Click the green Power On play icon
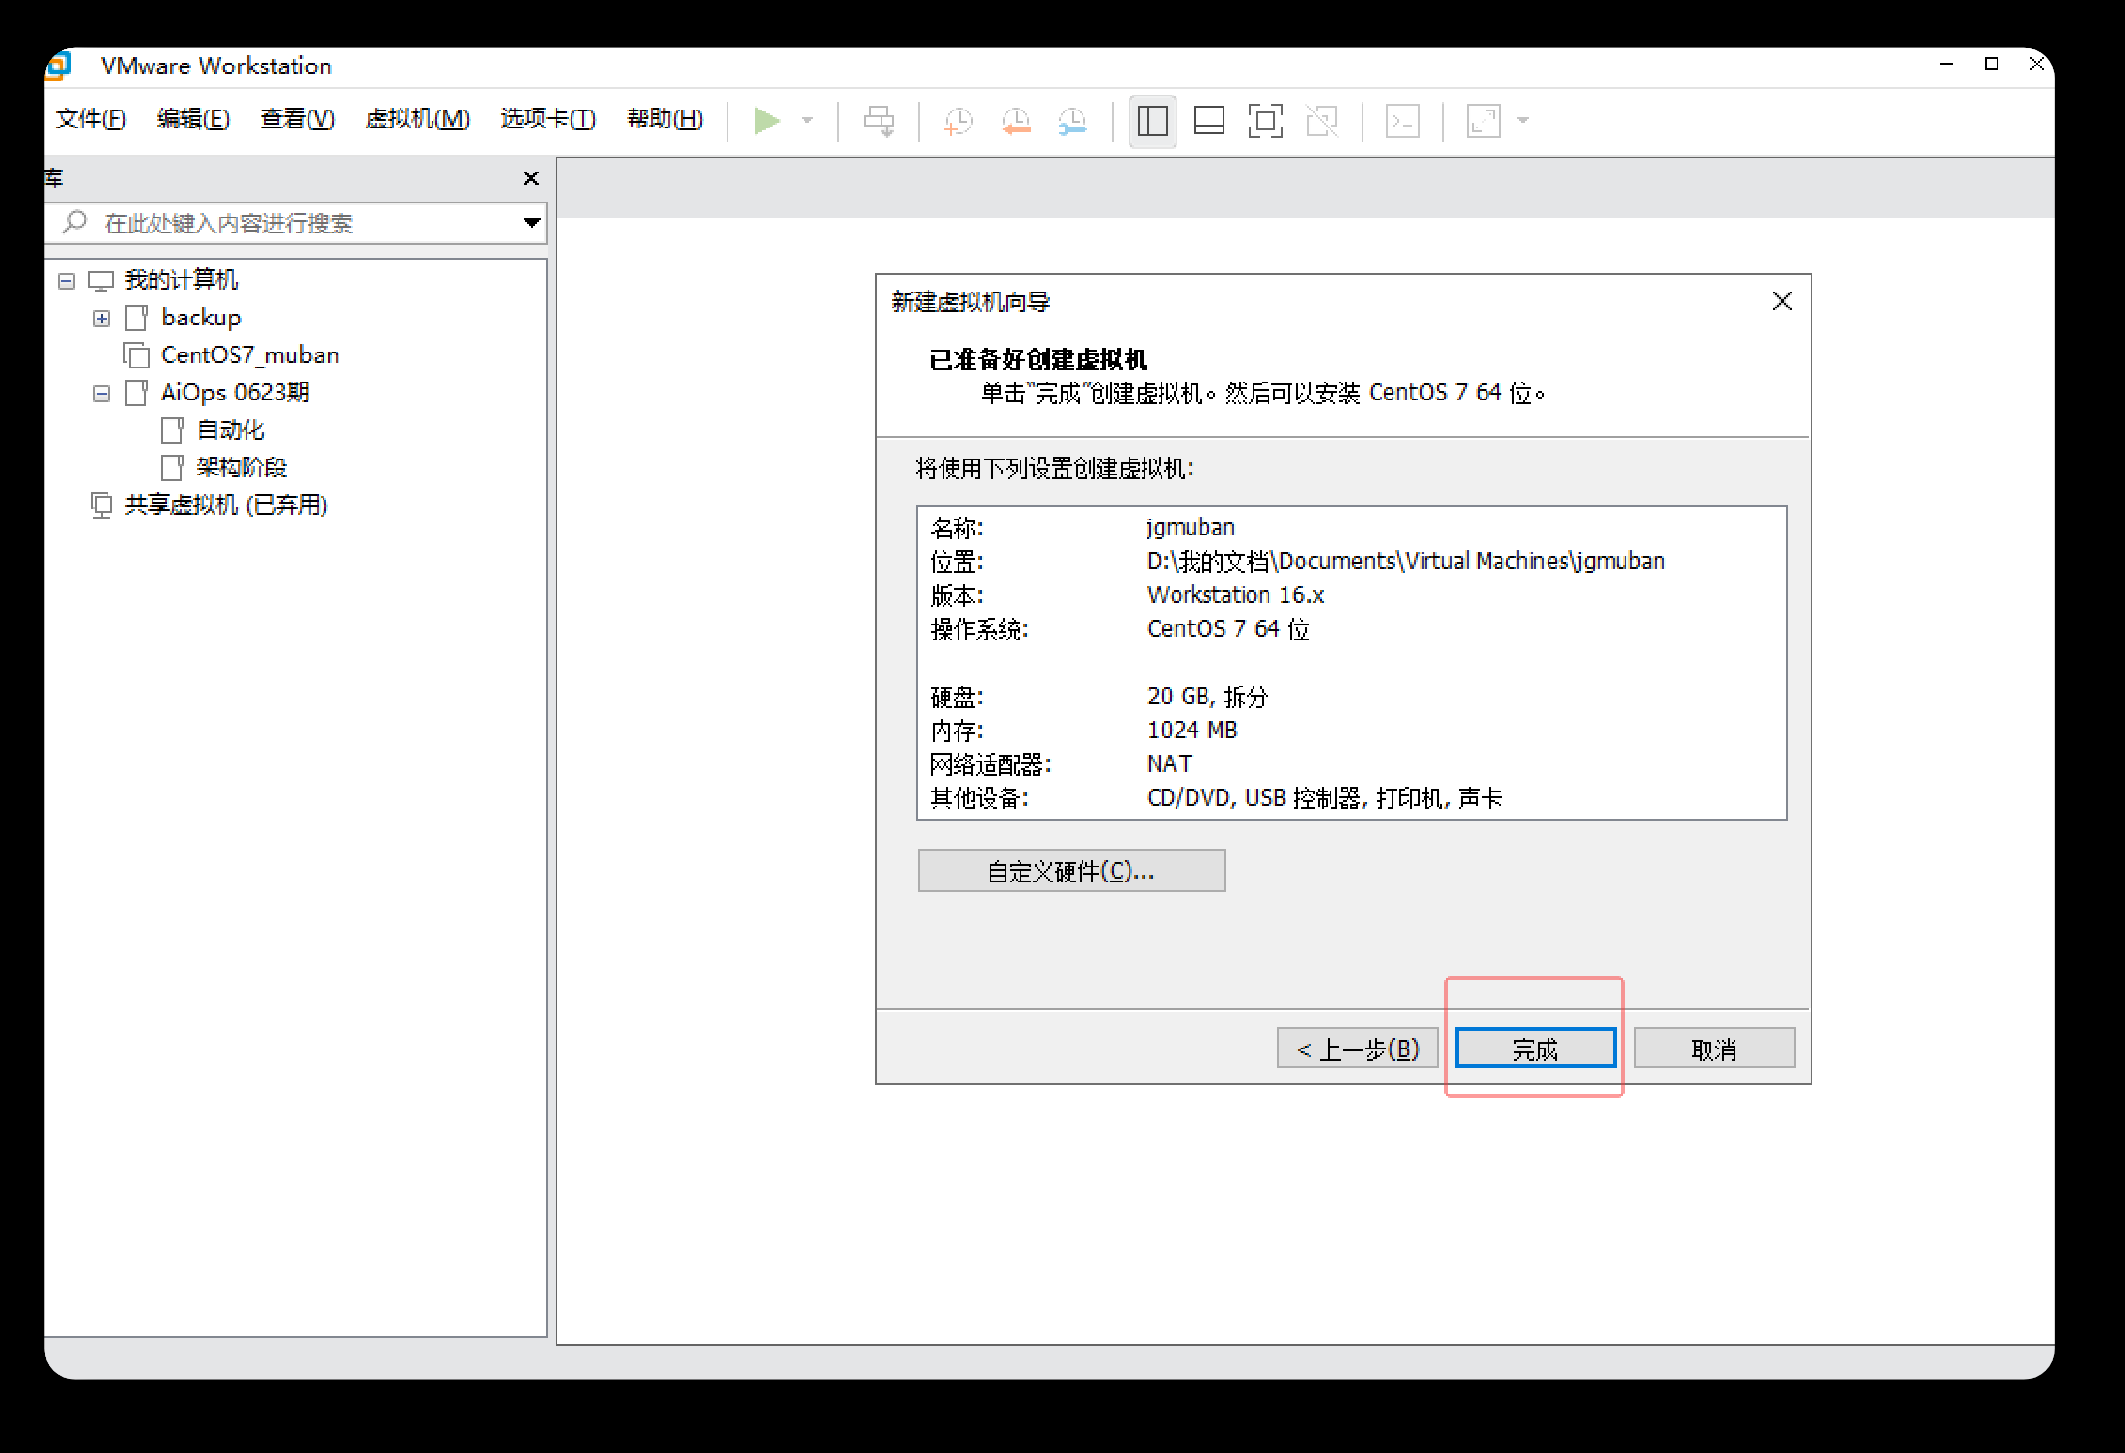The image size is (2125, 1453). pos(766,121)
